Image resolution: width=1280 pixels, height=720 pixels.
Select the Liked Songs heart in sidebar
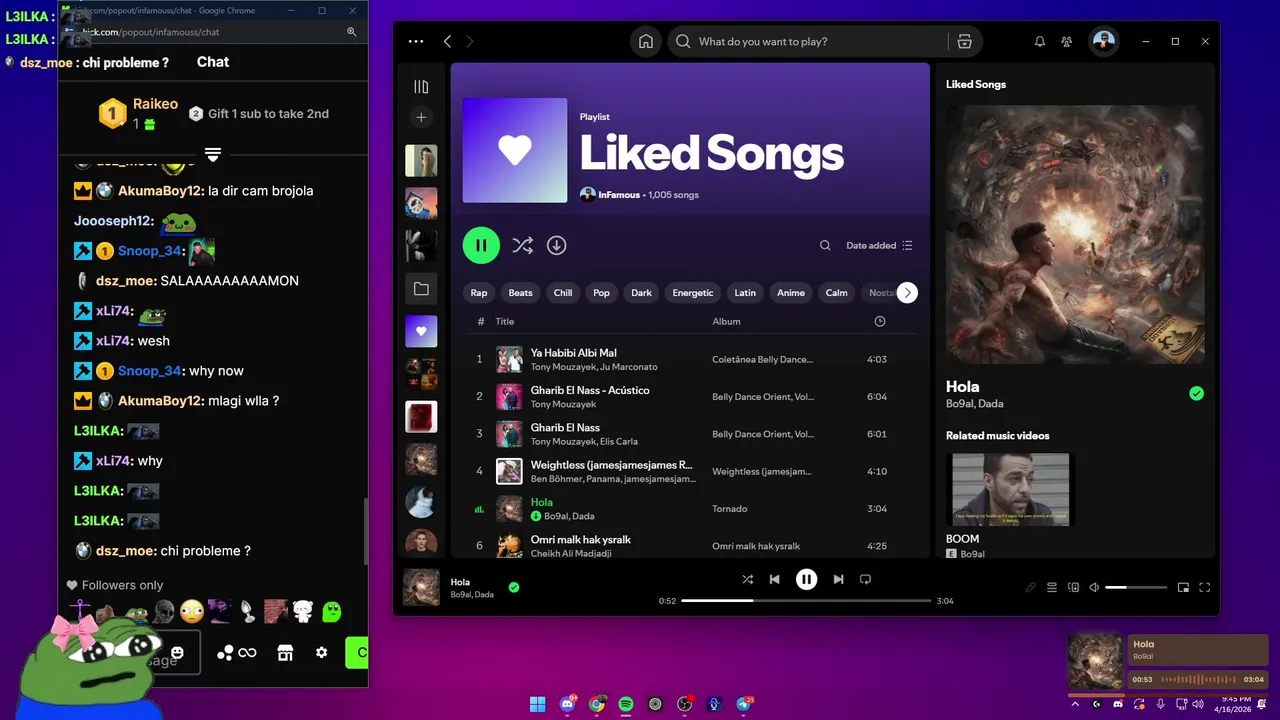pos(421,331)
